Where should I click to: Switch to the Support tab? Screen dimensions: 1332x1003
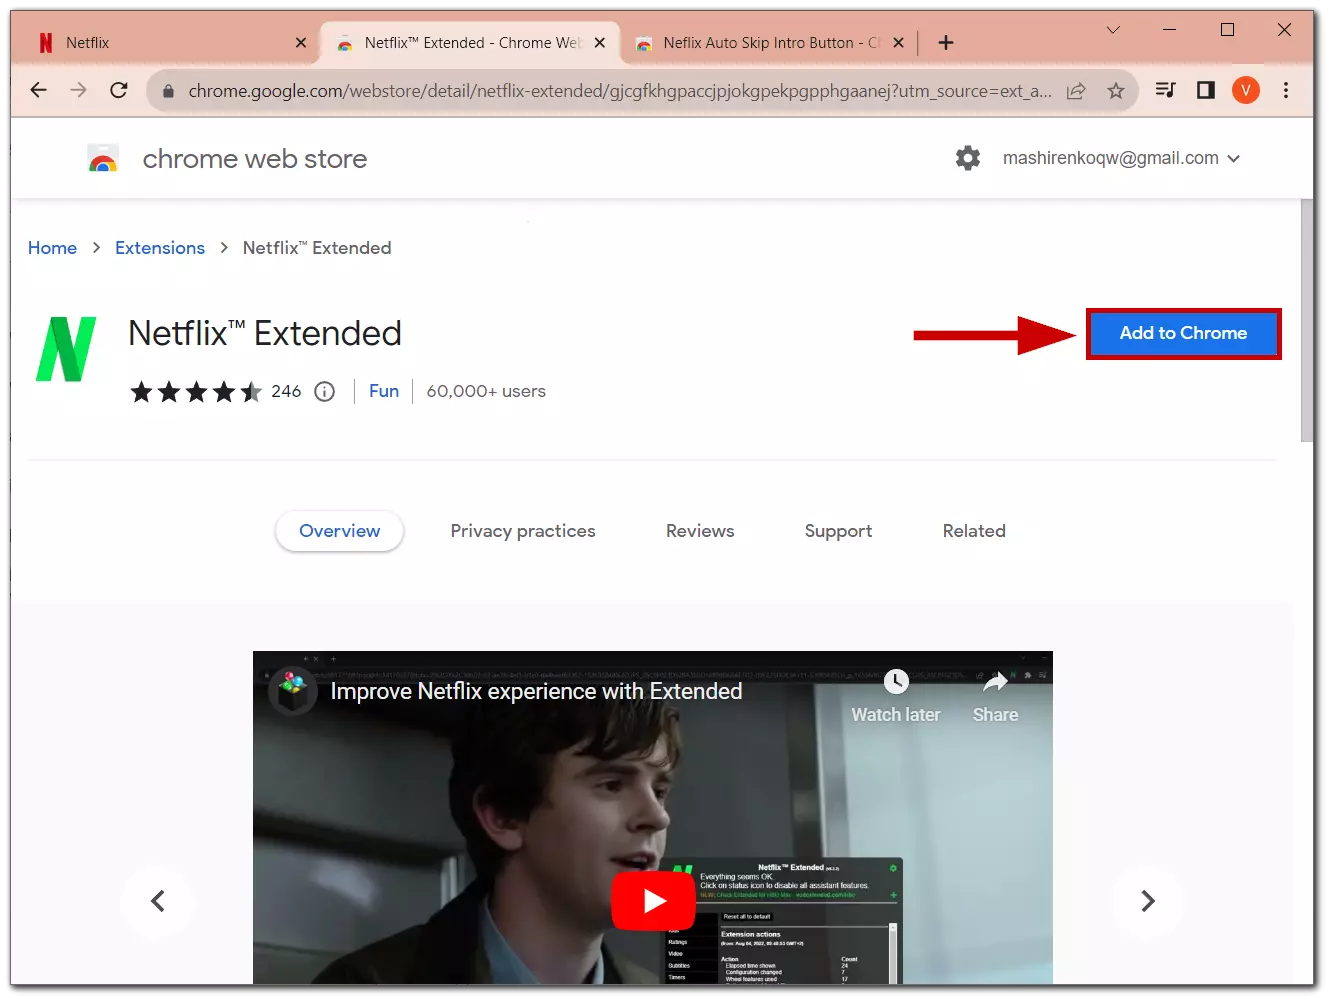click(838, 531)
